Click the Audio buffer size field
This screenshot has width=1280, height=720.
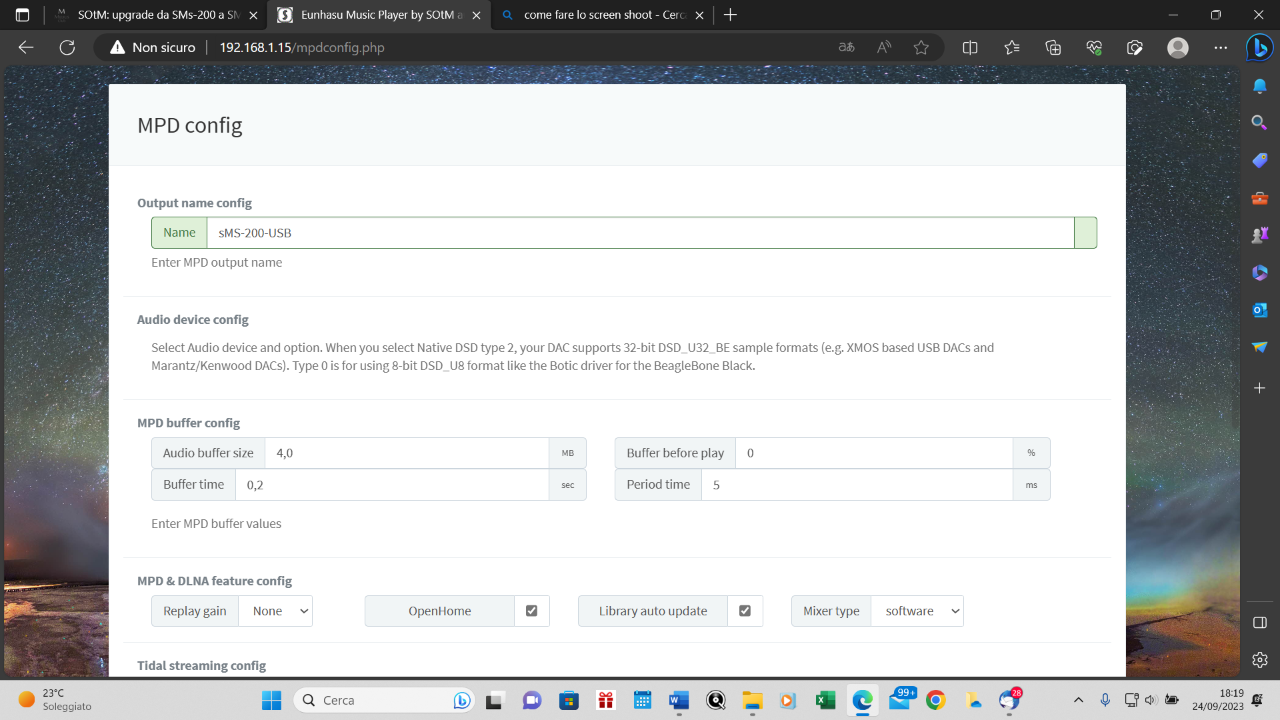click(406, 453)
